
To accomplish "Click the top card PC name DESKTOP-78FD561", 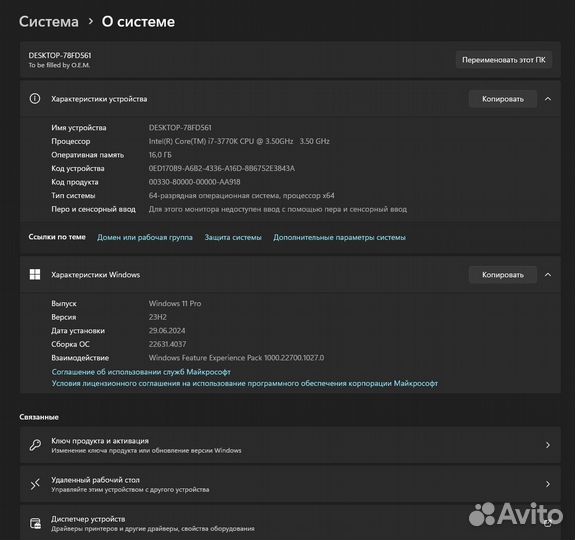I will pyautogui.click(x=60, y=55).
